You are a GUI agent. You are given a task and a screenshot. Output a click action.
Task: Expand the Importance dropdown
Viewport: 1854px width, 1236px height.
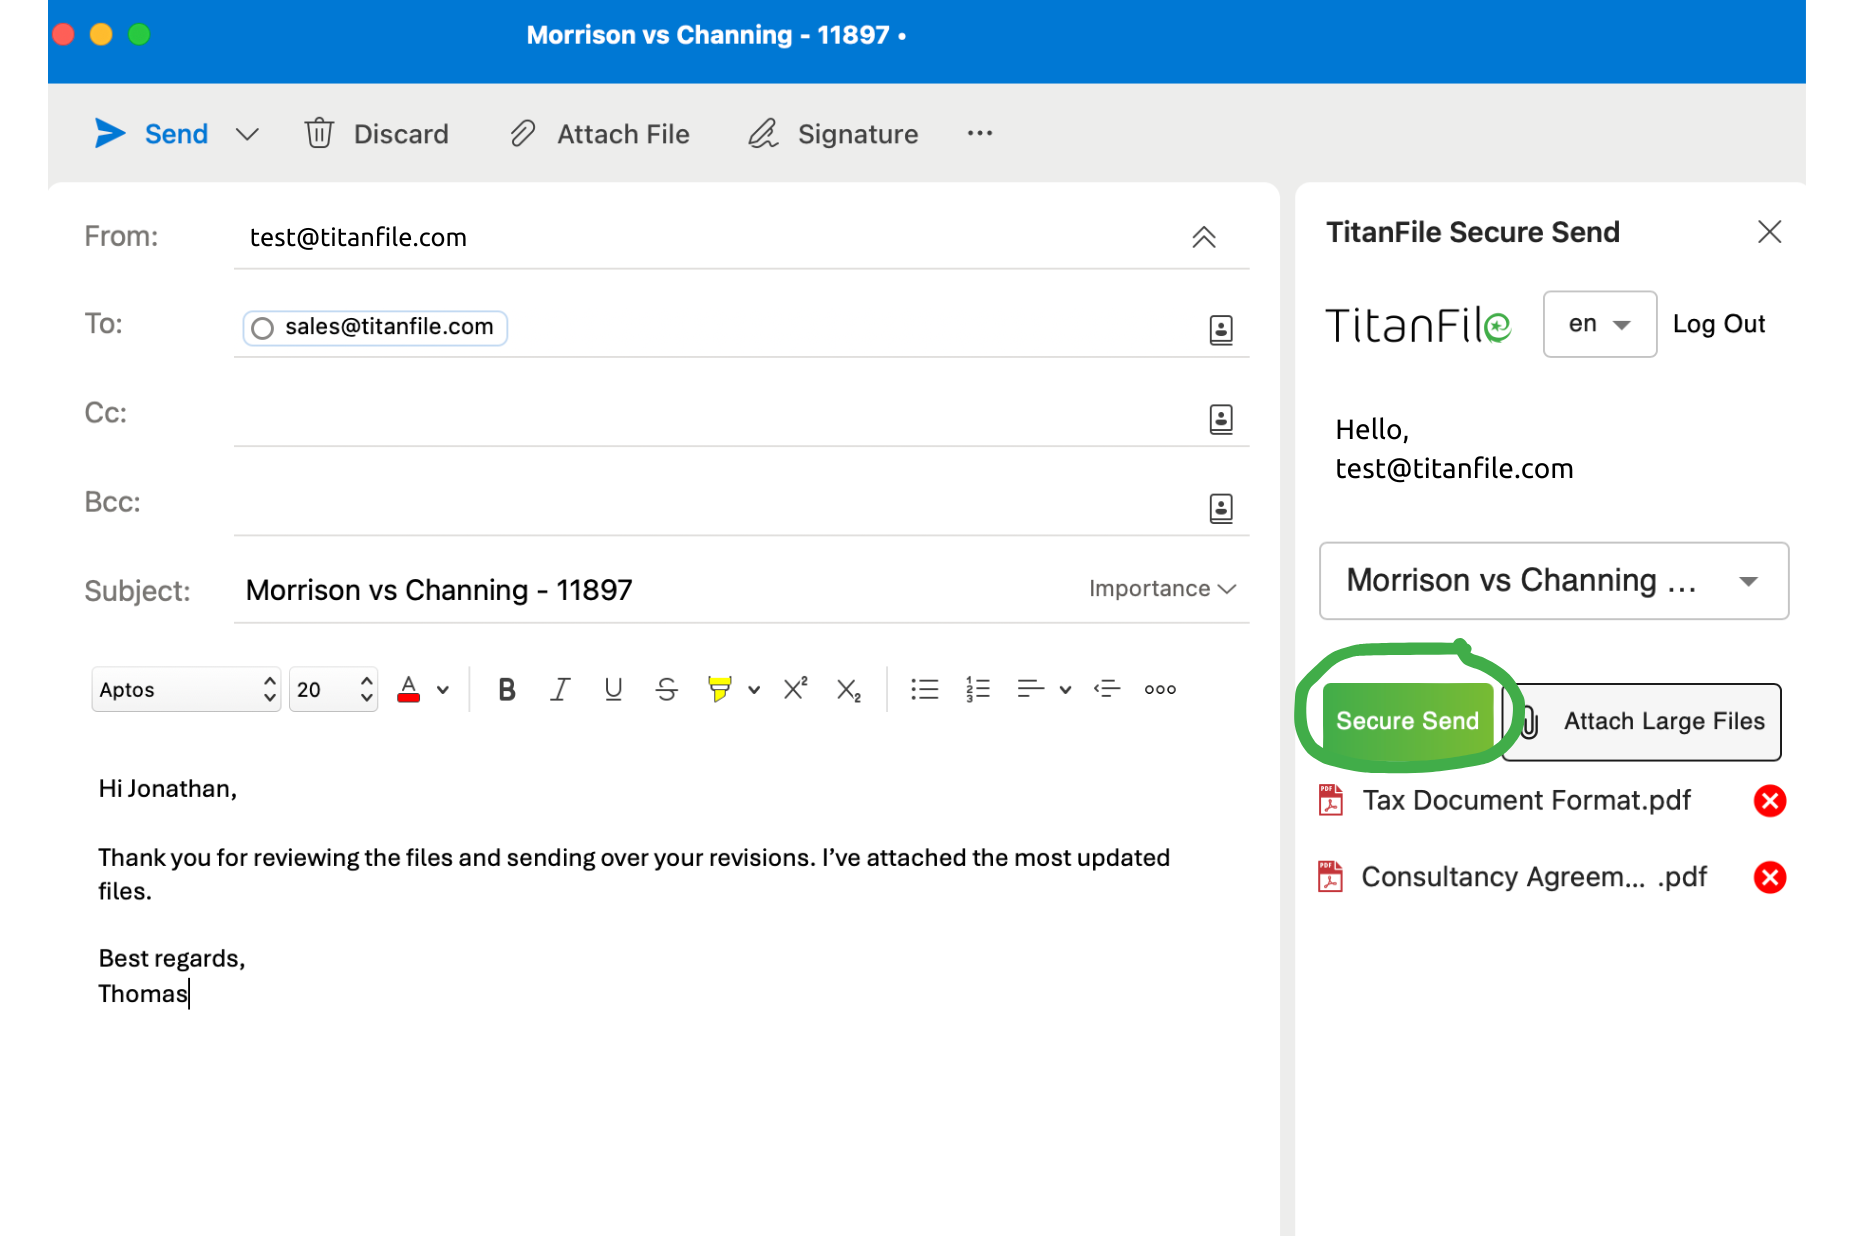[x=1162, y=589]
